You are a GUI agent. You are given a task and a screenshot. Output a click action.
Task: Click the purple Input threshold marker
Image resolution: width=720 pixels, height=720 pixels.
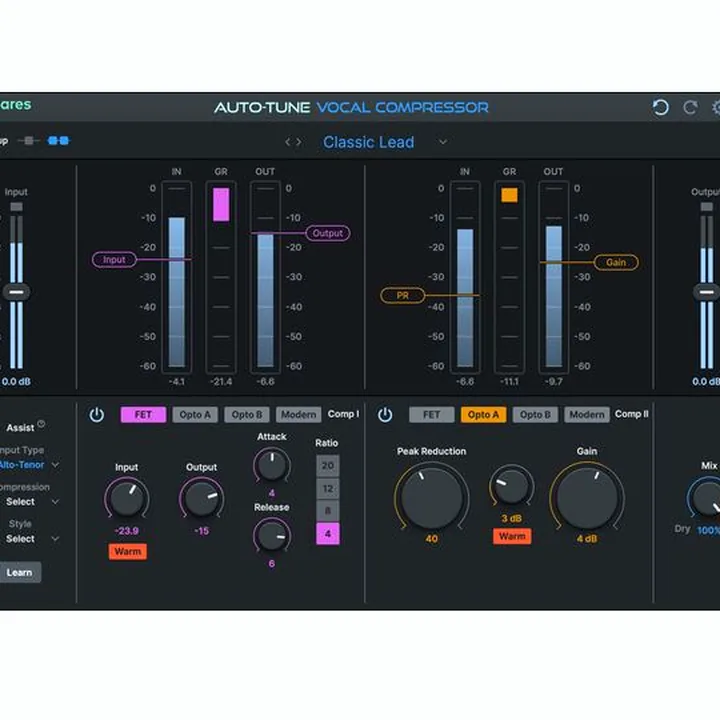tap(114, 260)
